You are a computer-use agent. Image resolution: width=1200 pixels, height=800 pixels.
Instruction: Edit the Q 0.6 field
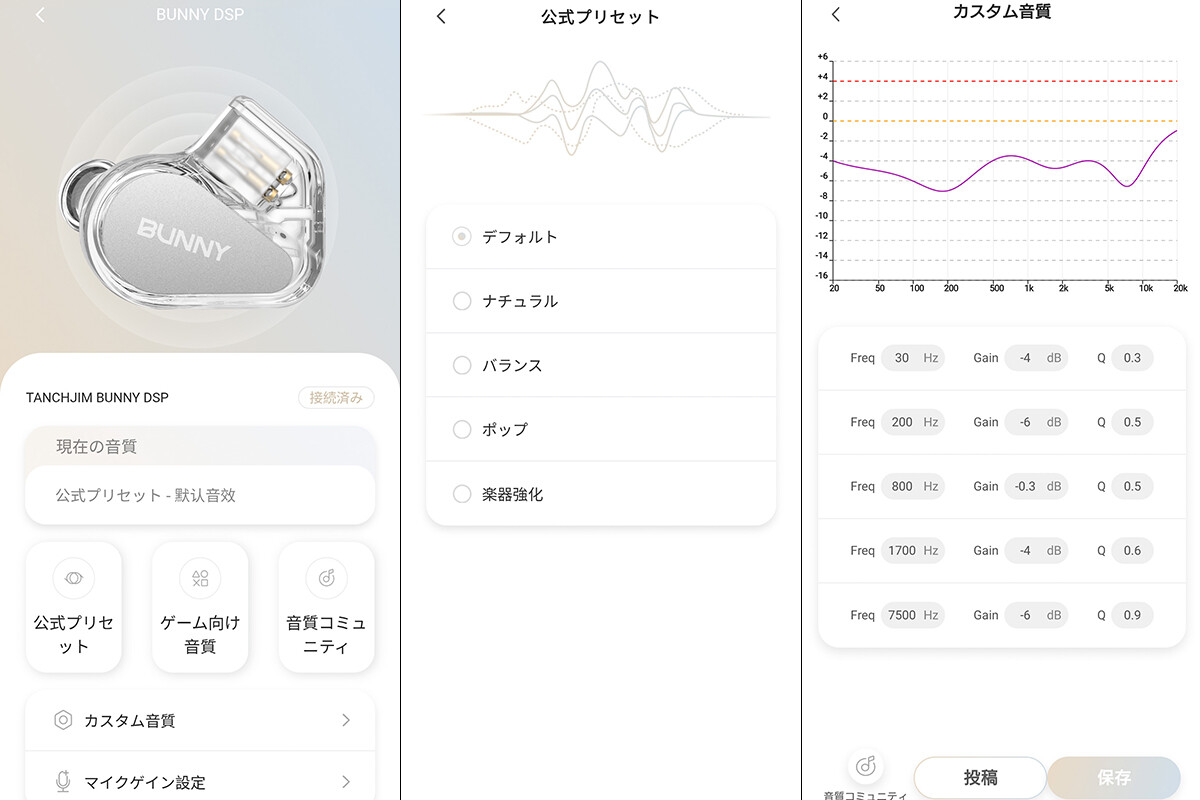pos(1132,550)
